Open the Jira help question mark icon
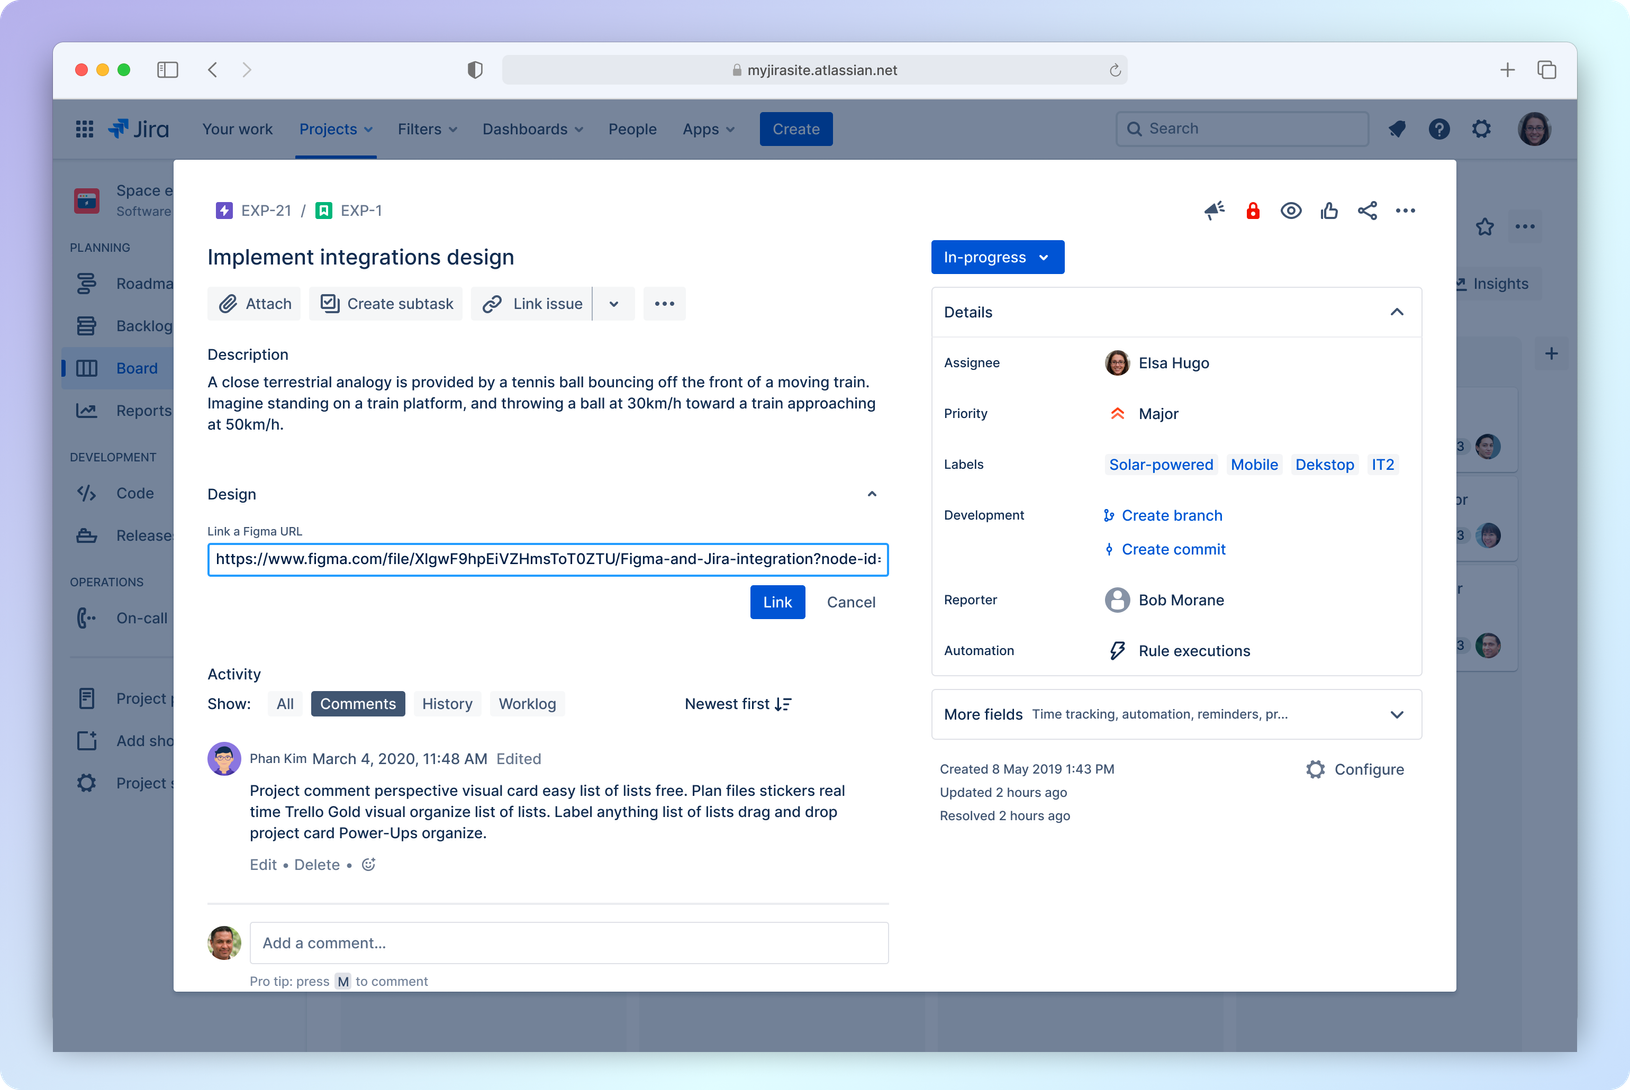 [x=1439, y=129]
